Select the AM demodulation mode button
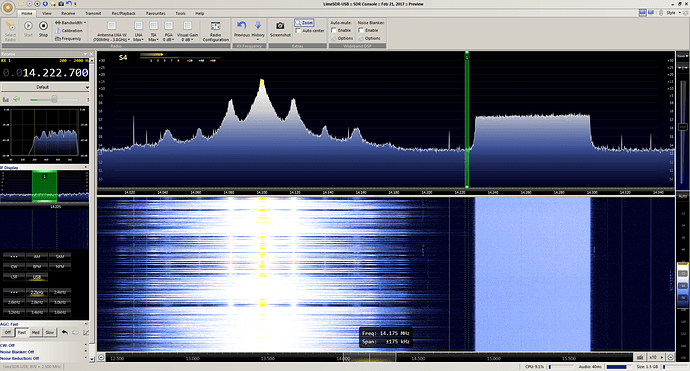The width and height of the screenshot is (690, 371). pyautogui.click(x=37, y=256)
